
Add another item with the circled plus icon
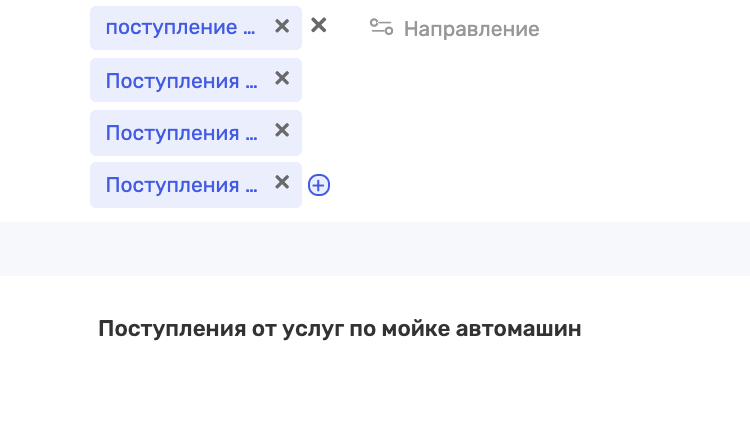319,185
